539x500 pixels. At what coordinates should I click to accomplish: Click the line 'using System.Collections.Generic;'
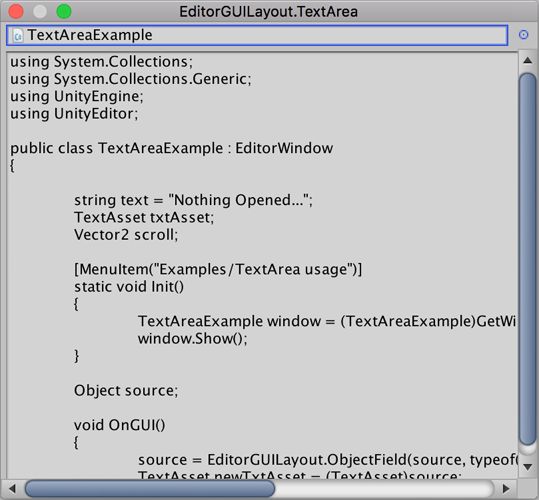click(131, 79)
